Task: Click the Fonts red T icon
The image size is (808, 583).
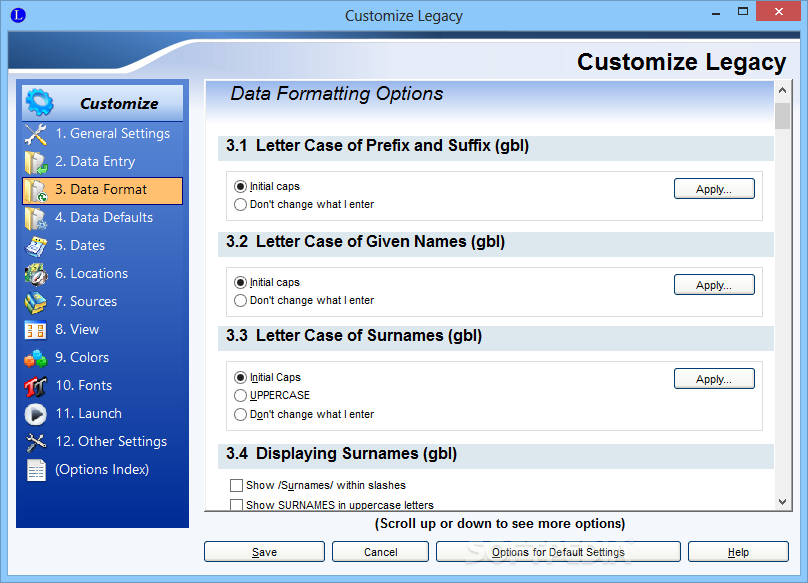Action: (36, 386)
